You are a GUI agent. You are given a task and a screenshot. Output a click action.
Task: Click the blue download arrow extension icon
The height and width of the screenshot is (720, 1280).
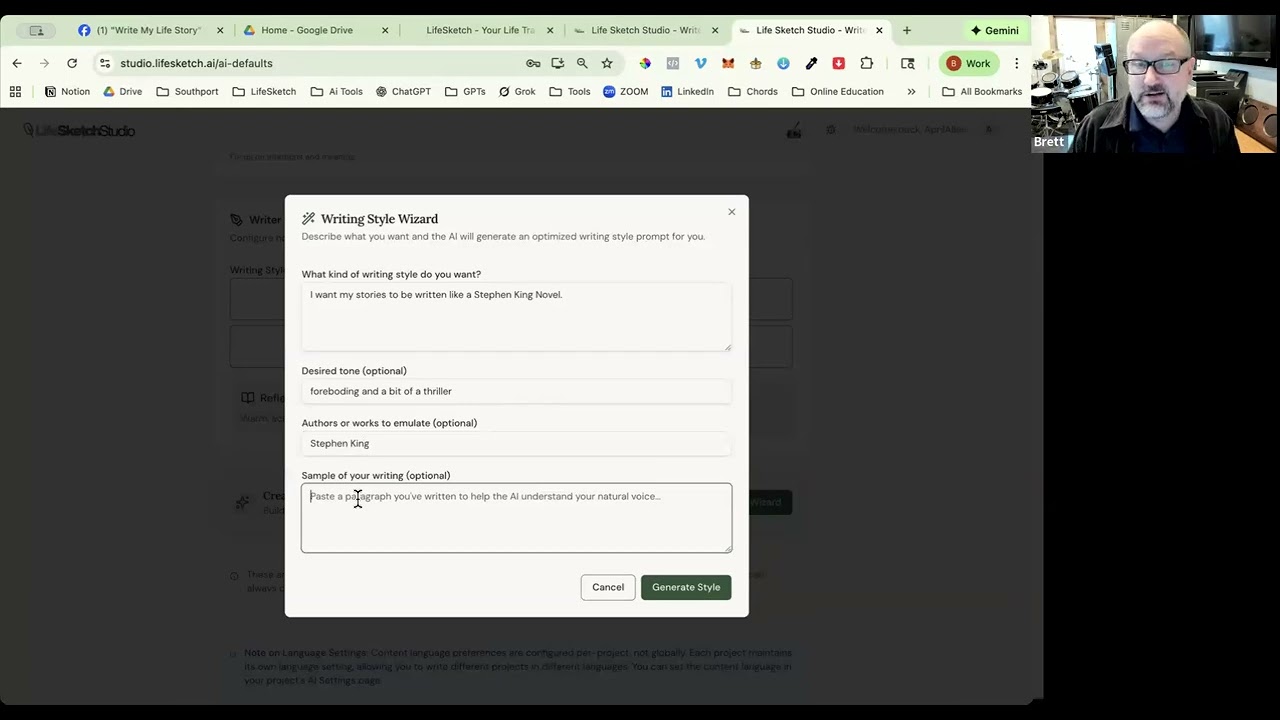pos(783,63)
